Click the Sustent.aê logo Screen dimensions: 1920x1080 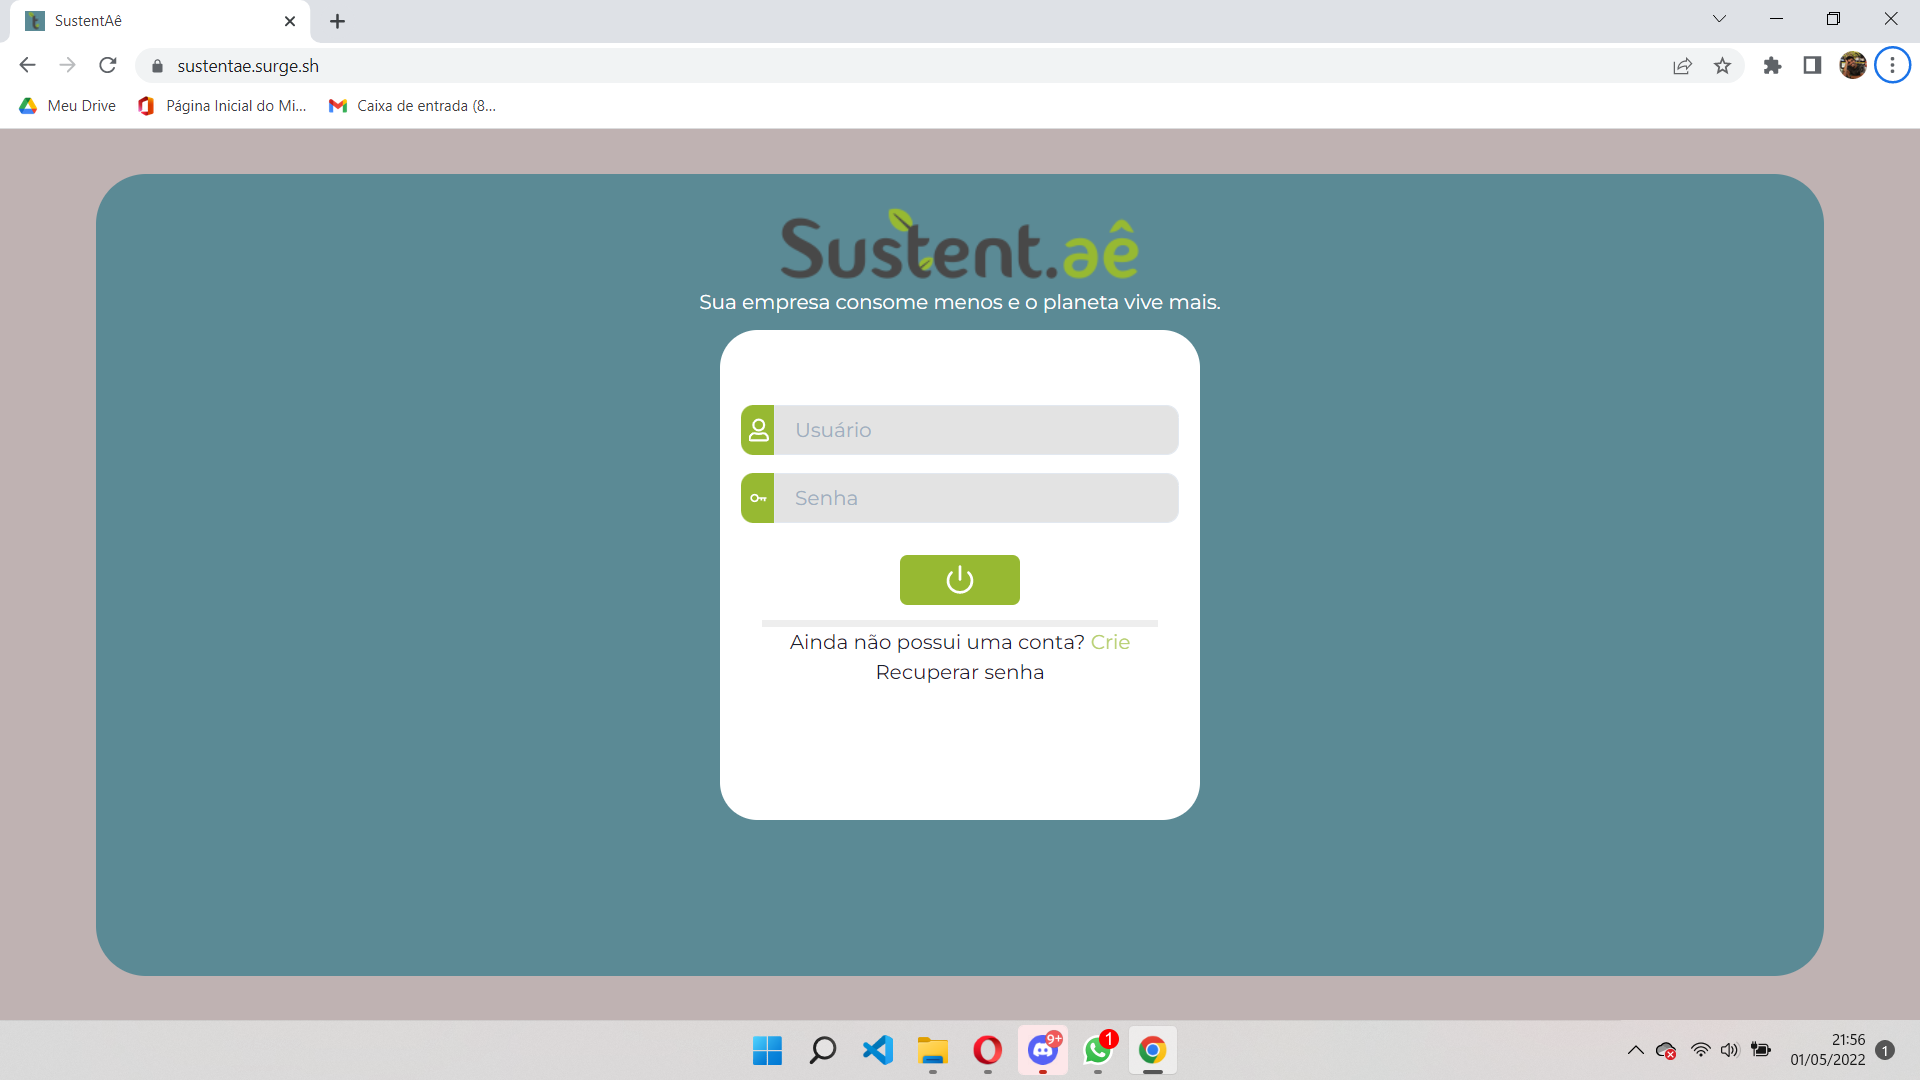(959, 246)
